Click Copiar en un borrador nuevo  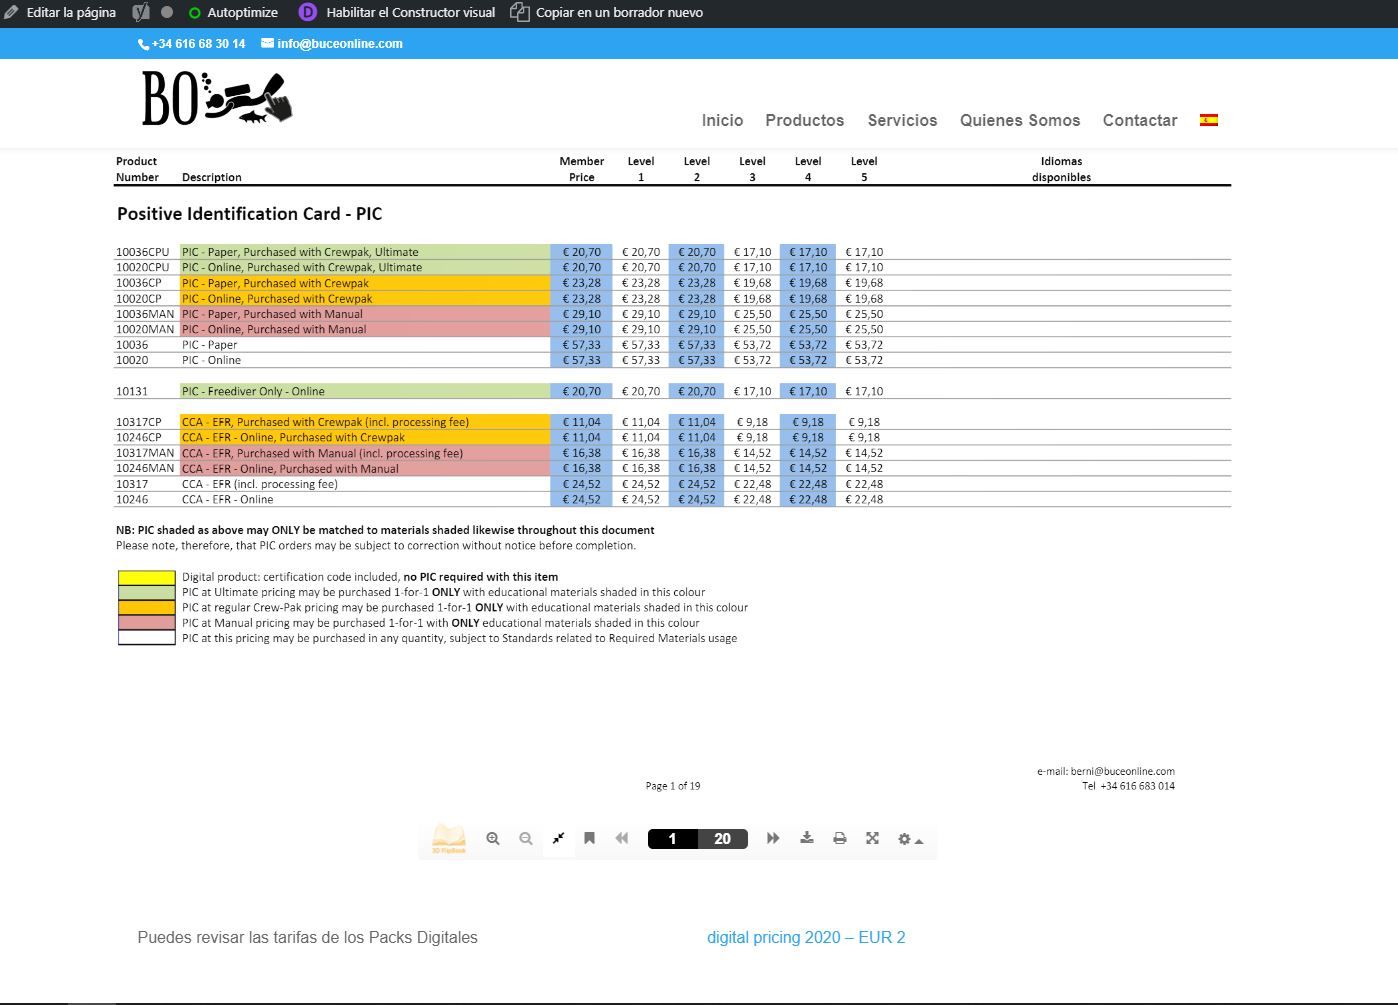click(619, 13)
